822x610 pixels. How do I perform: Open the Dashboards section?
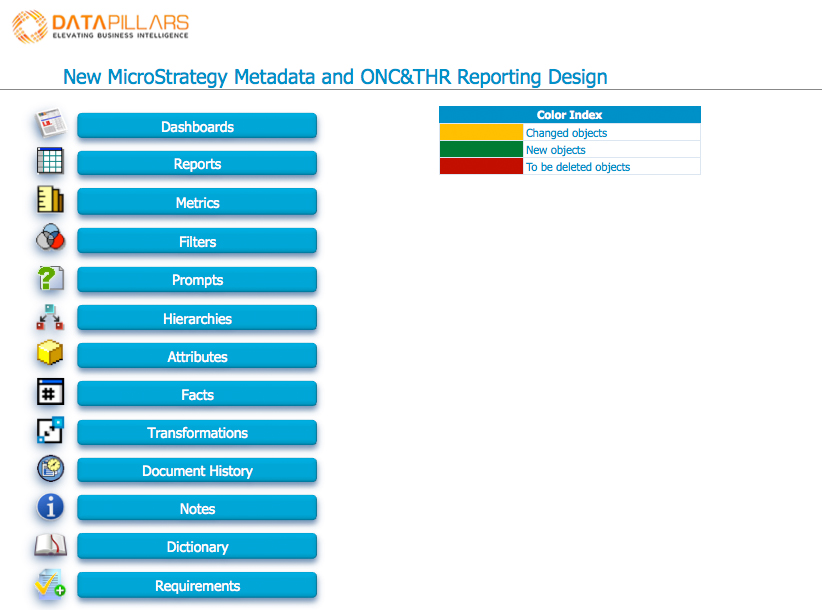[197, 126]
